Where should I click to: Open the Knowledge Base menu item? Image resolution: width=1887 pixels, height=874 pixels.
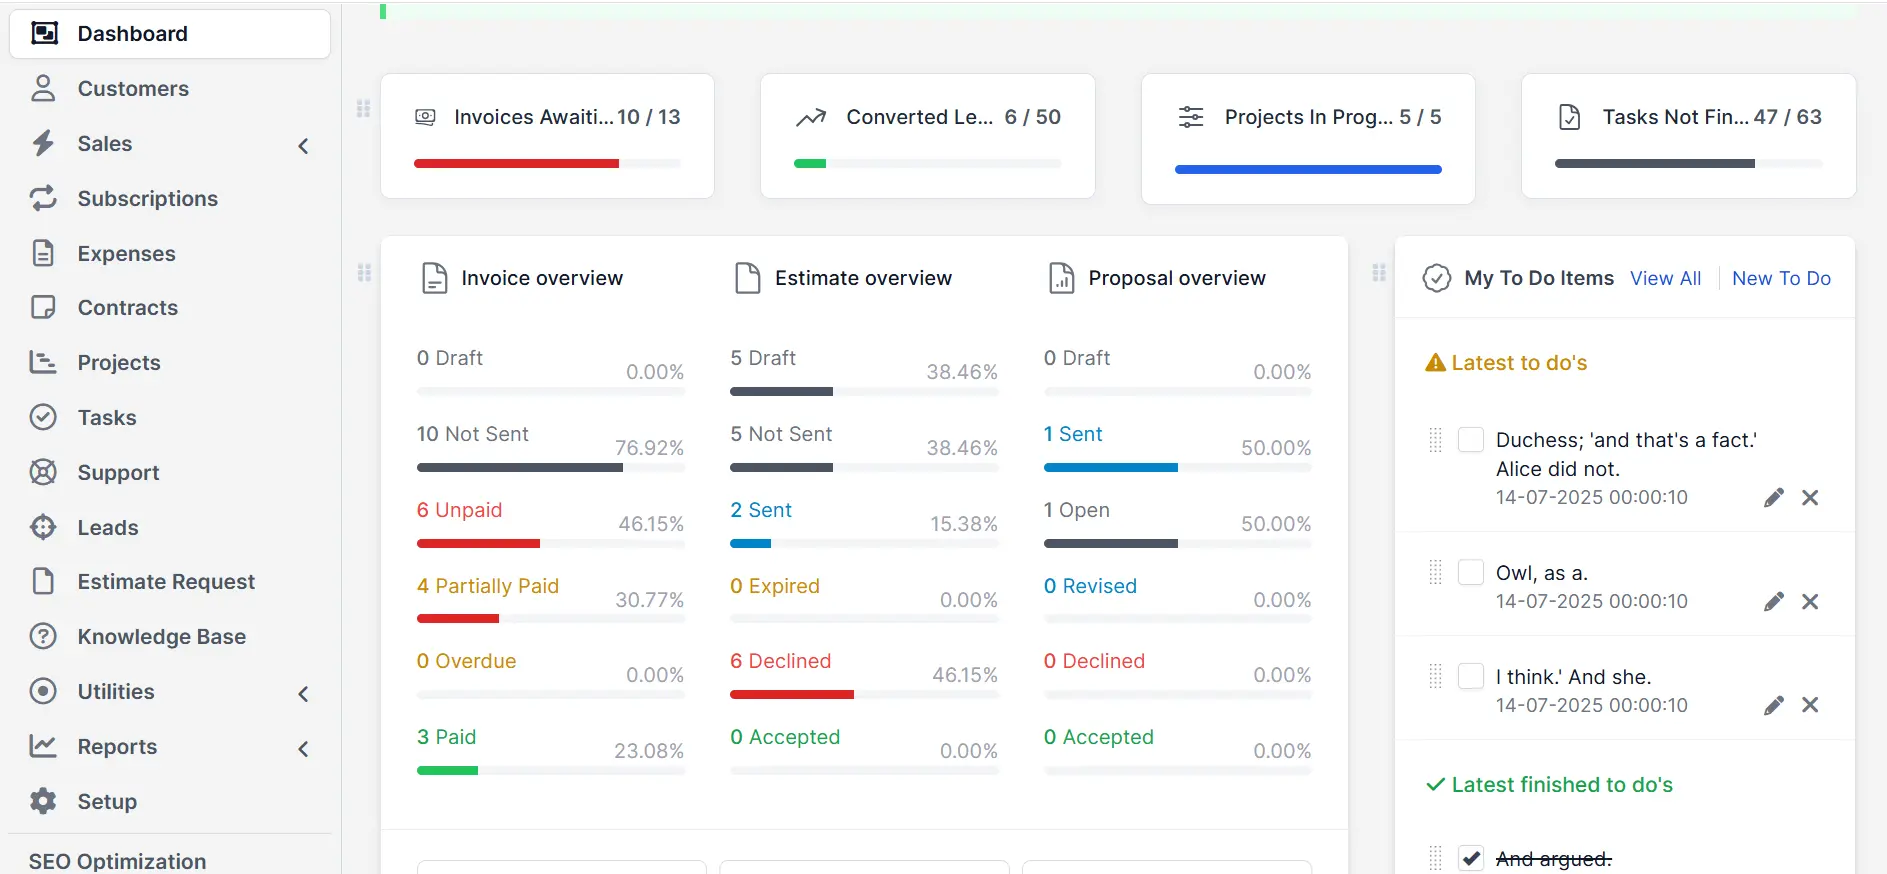pyautogui.click(x=170, y=636)
